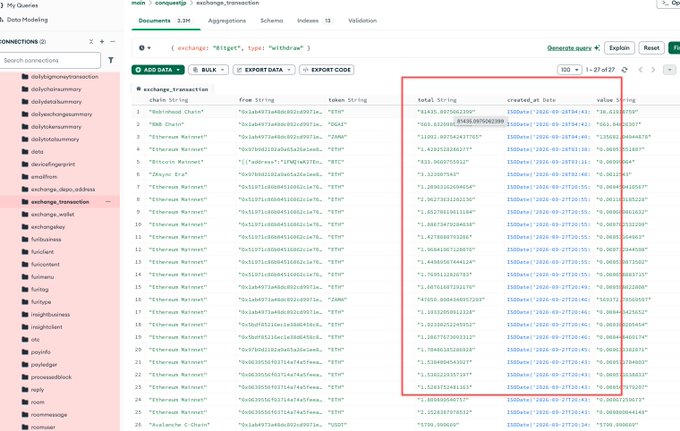This screenshot has height=431, width=680.
Task: Refresh the document results list
Action: coord(624,70)
